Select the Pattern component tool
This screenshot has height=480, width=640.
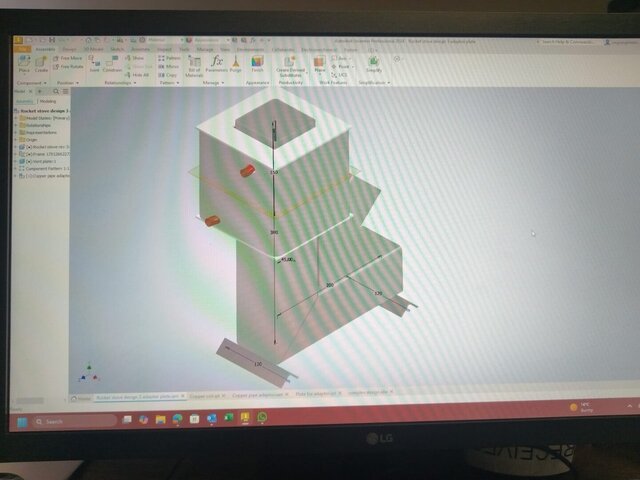point(169,58)
